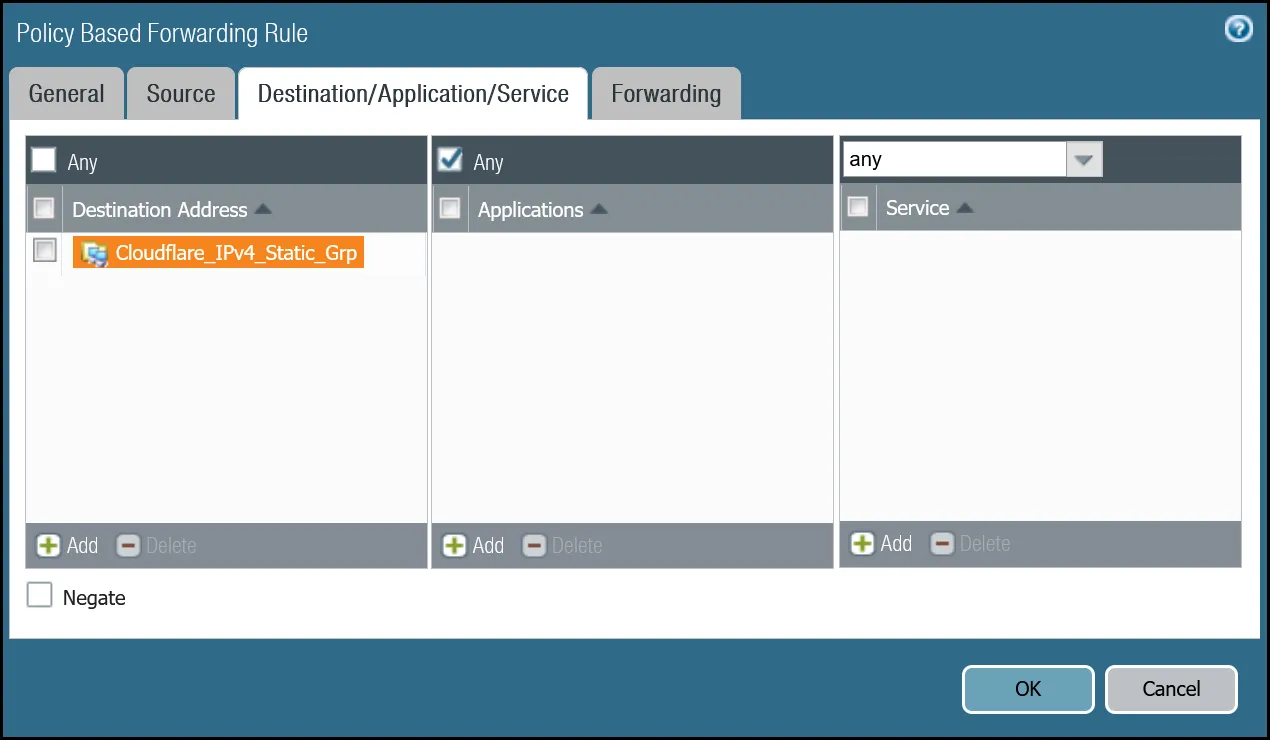Viewport: 1270px width, 740px height.
Task: Sort by Destination Address column header
Action: [160, 210]
